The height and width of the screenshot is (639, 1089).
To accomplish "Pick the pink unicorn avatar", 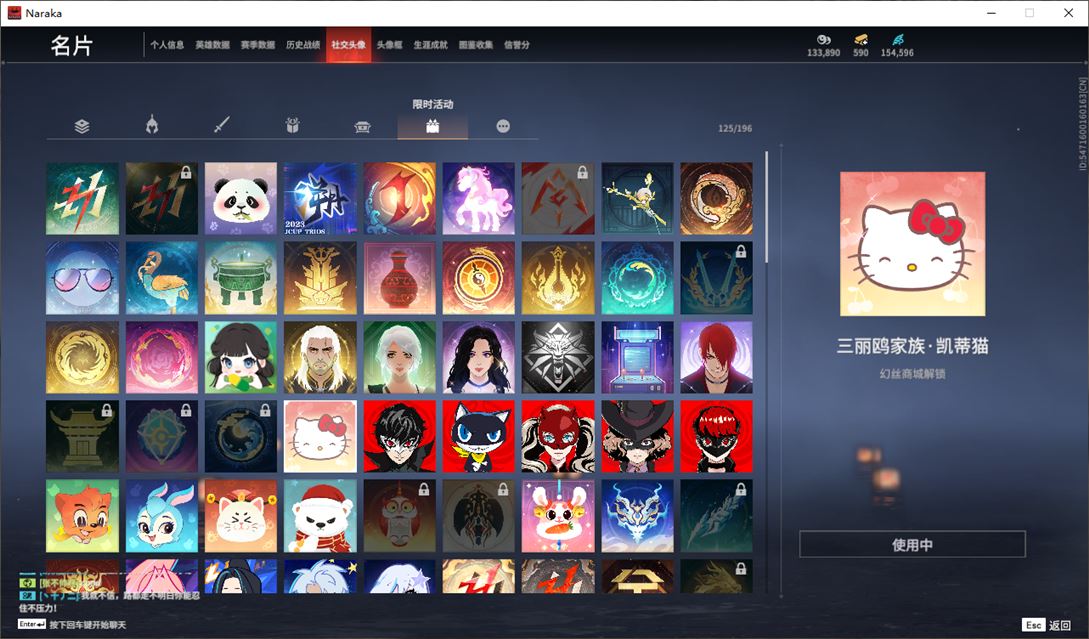I will click(x=479, y=199).
